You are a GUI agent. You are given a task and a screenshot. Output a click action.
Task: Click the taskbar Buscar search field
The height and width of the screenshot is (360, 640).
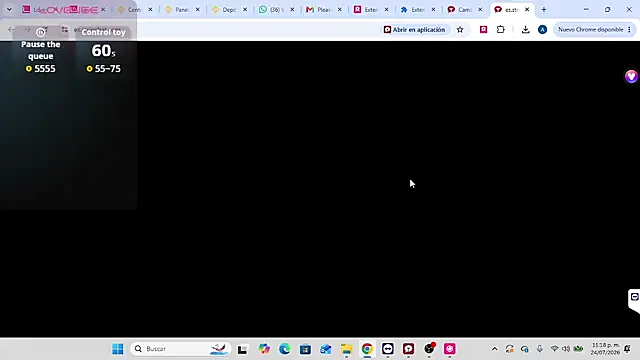click(x=180, y=349)
